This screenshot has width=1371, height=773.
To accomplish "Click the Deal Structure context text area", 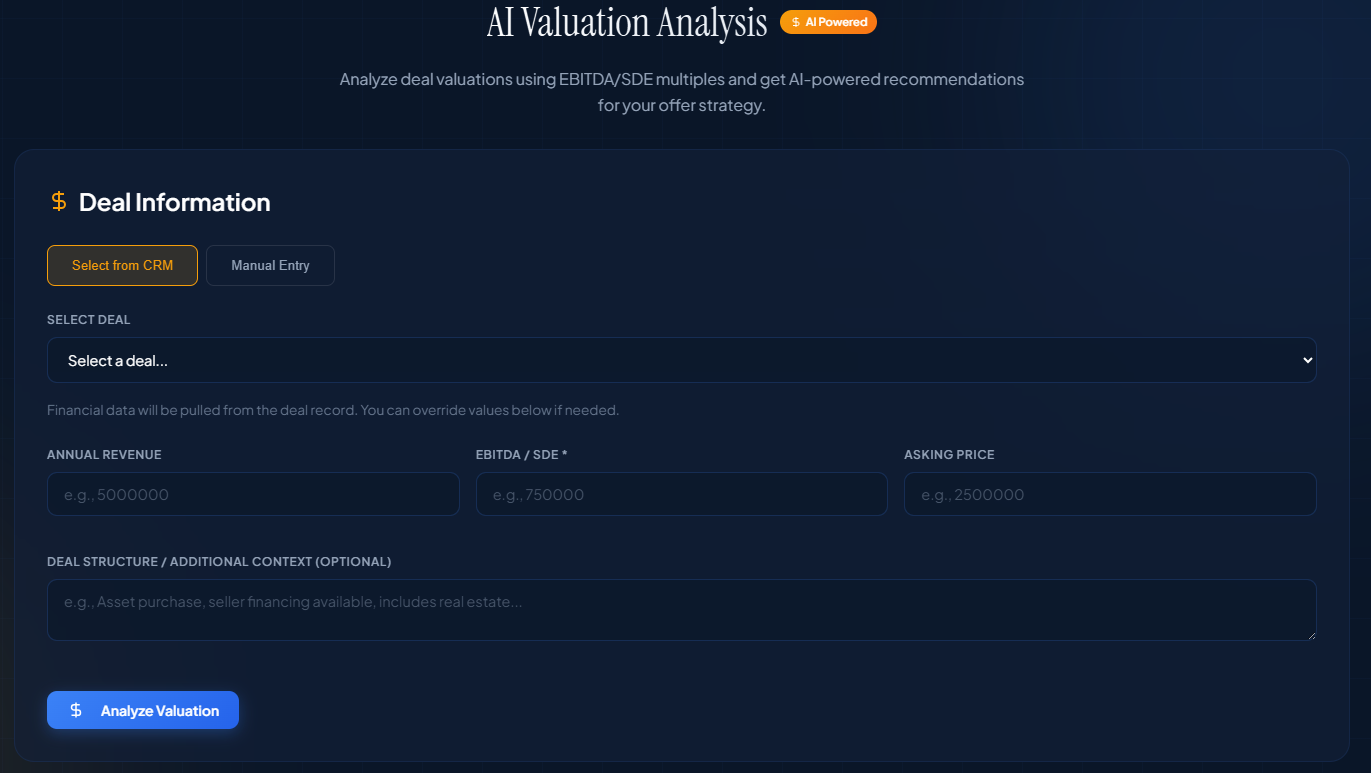I will (681, 610).
